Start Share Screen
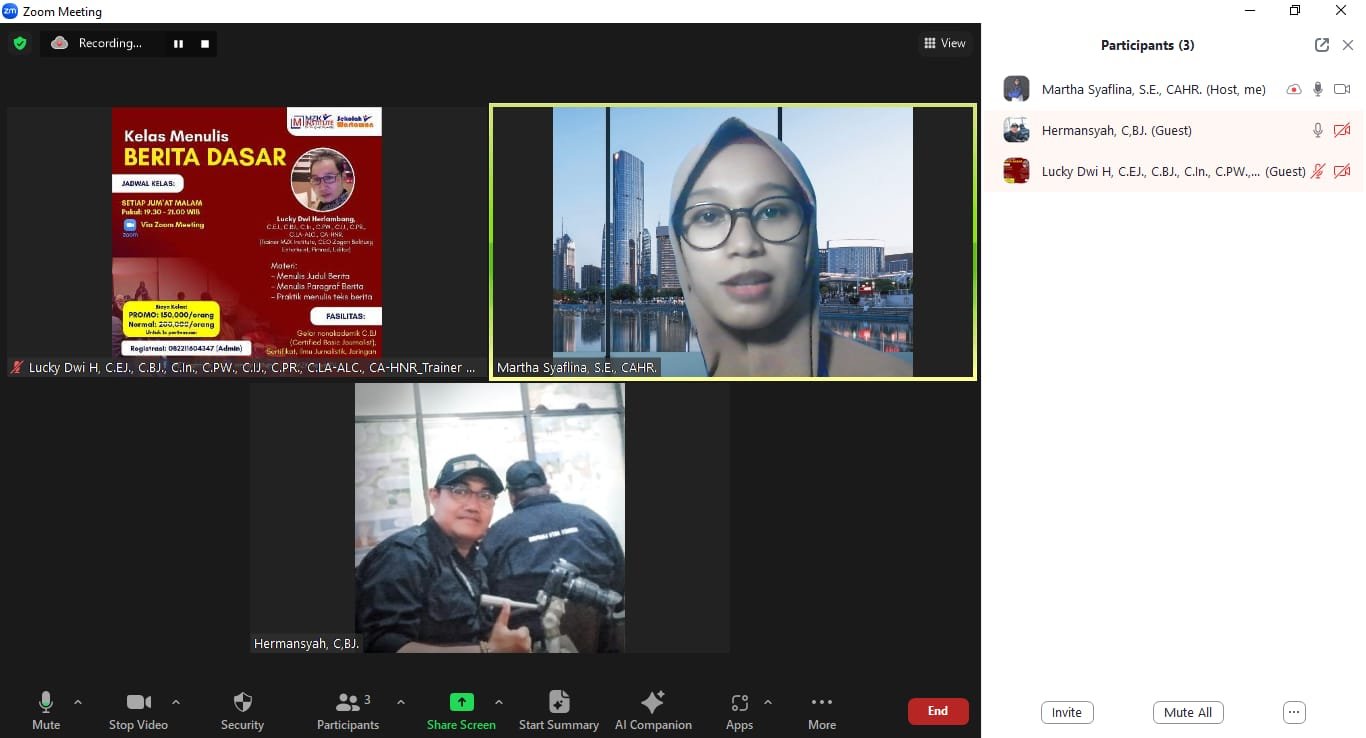The height and width of the screenshot is (738, 1366). [461, 711]
